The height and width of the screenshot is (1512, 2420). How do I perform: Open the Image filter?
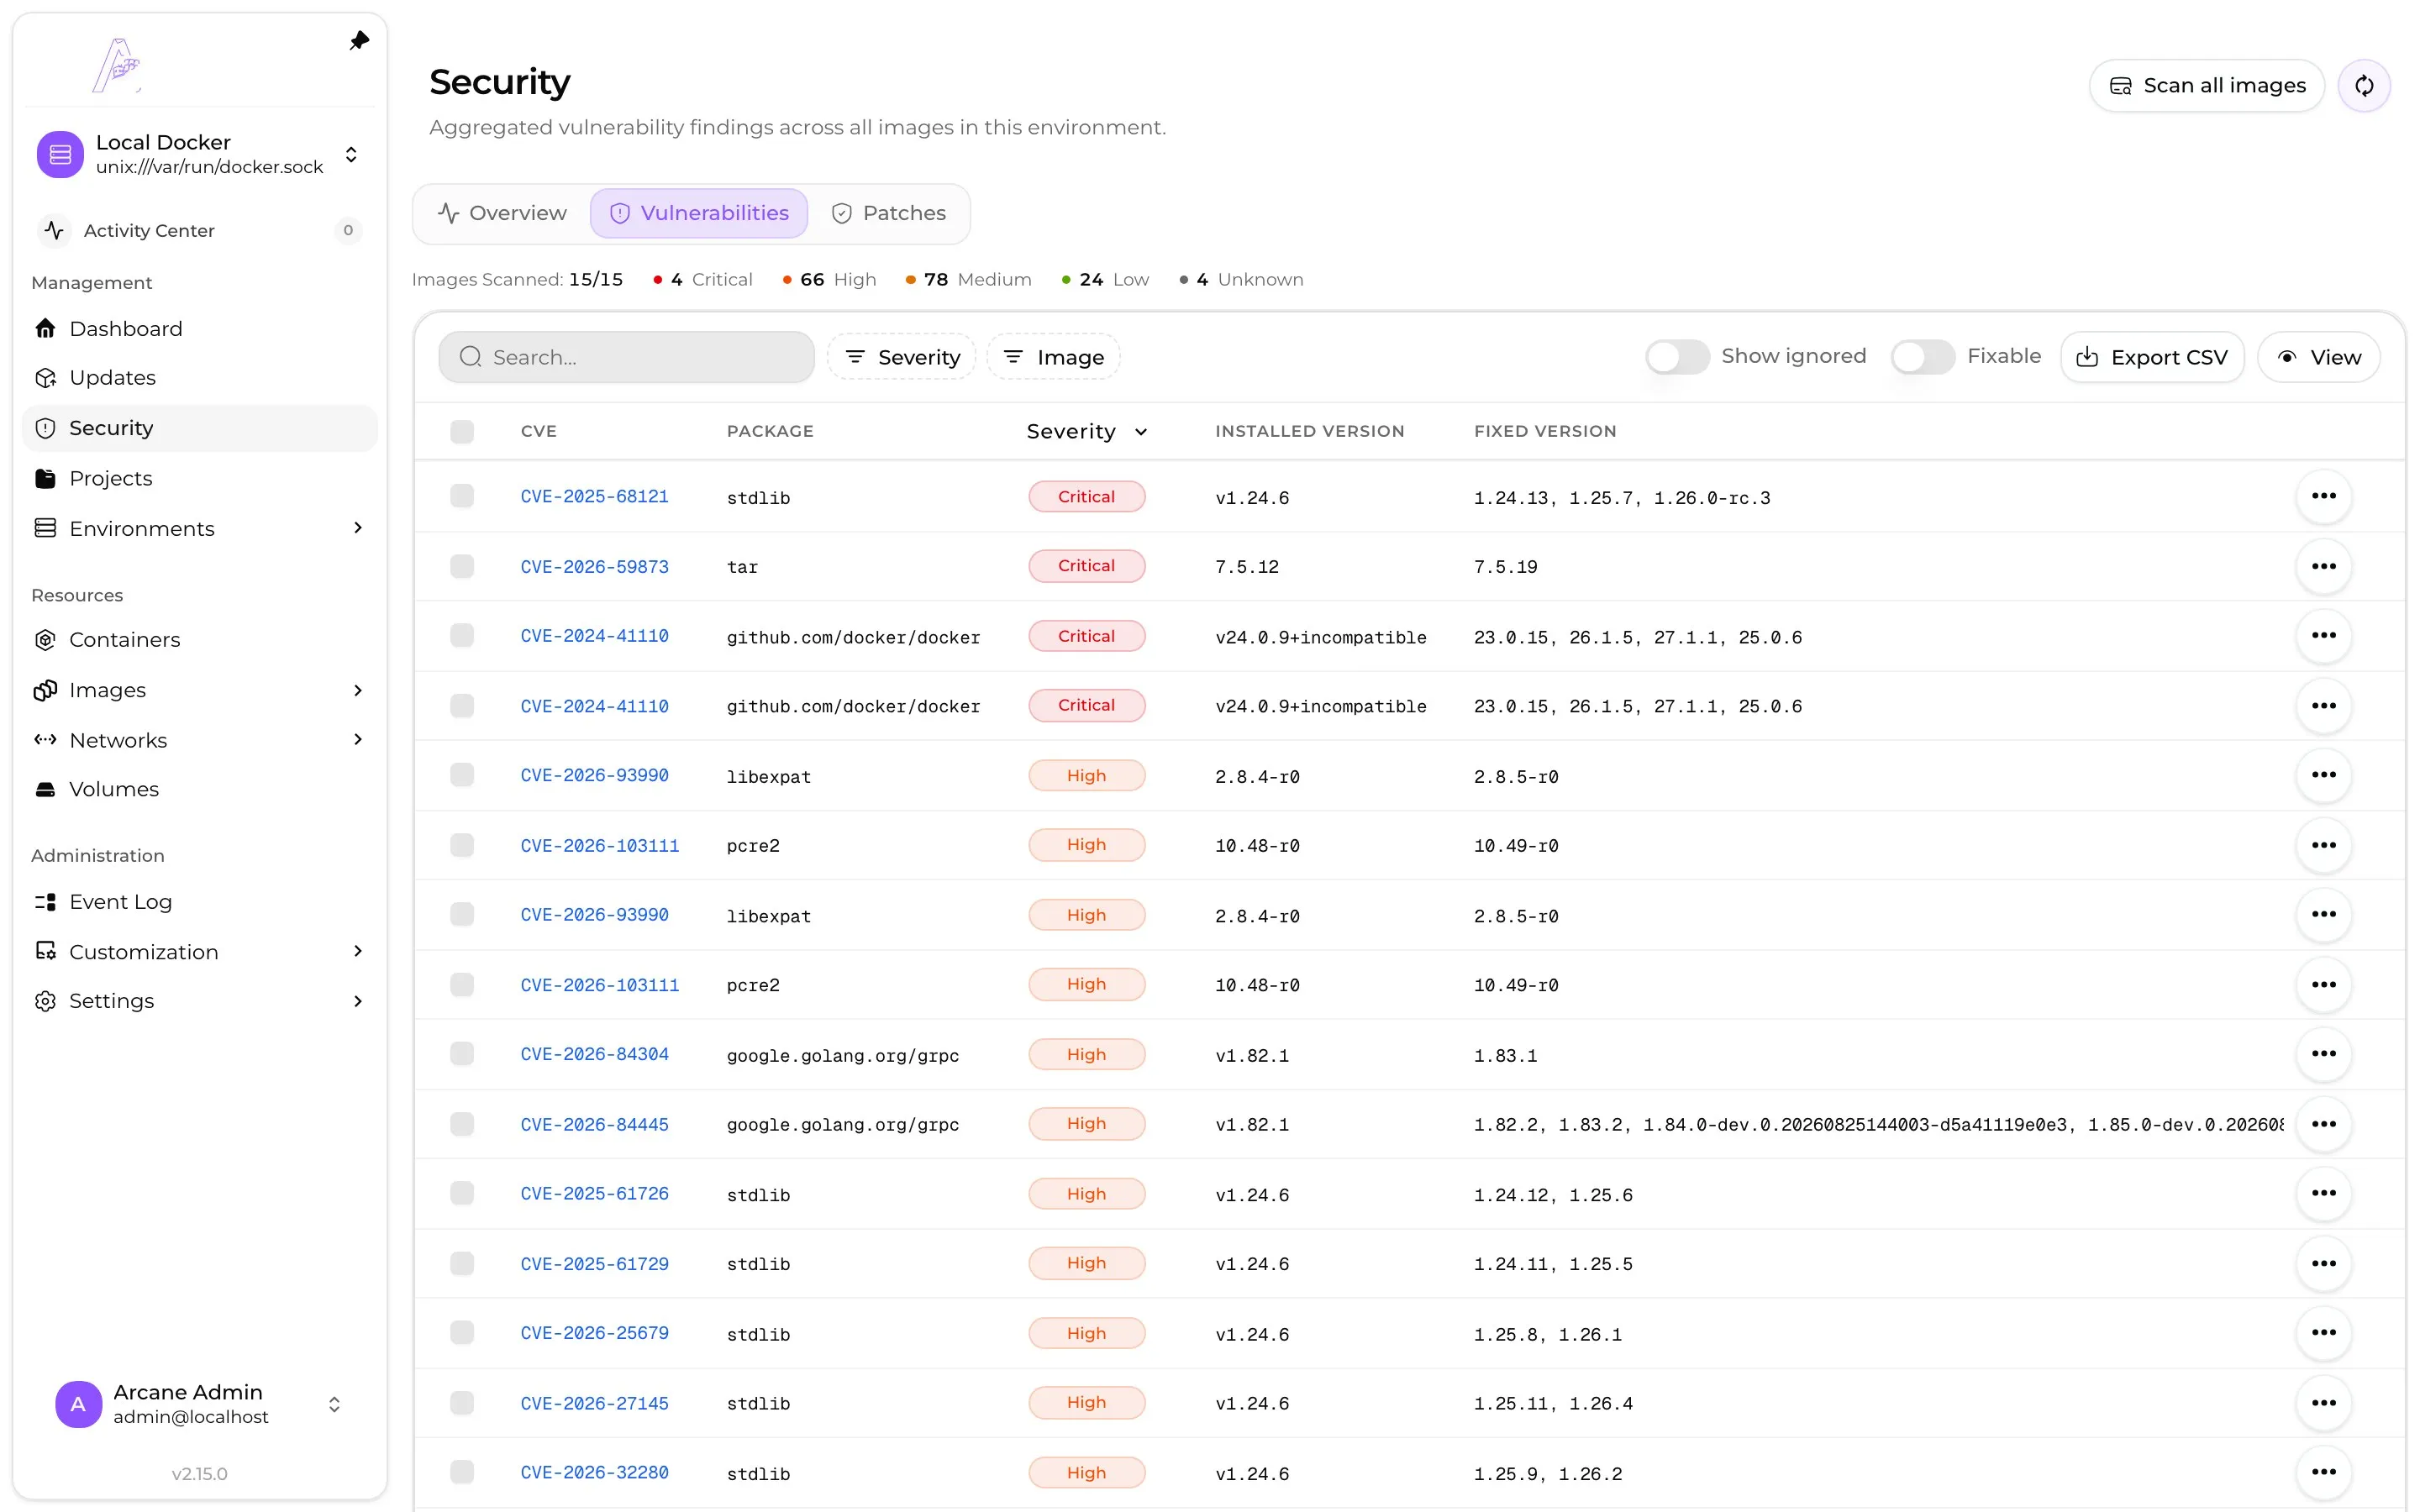[1054, 357]
